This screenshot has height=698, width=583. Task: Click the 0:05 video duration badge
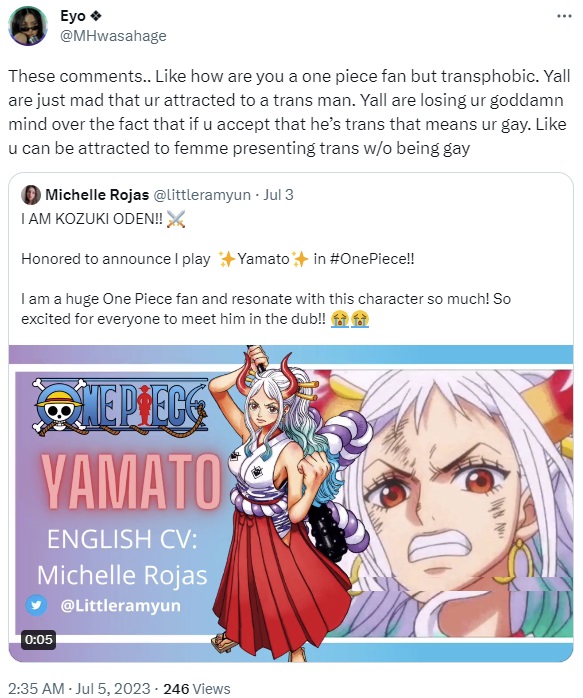pos(38,639)
